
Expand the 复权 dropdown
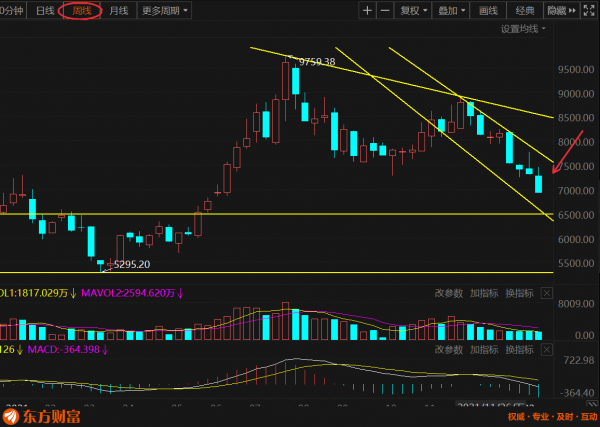click(413, 10)
